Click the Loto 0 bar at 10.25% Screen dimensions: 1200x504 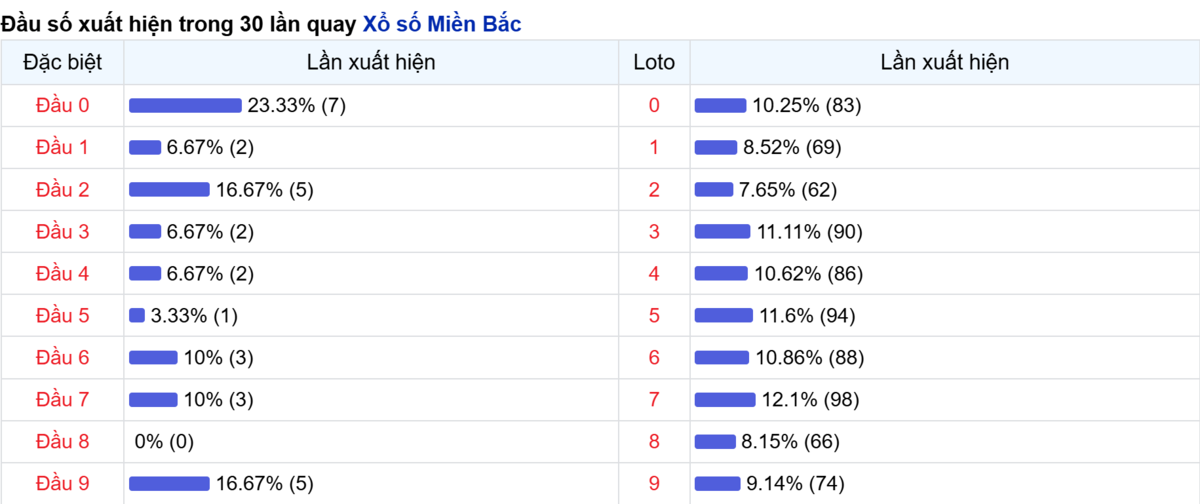point(720,105)
